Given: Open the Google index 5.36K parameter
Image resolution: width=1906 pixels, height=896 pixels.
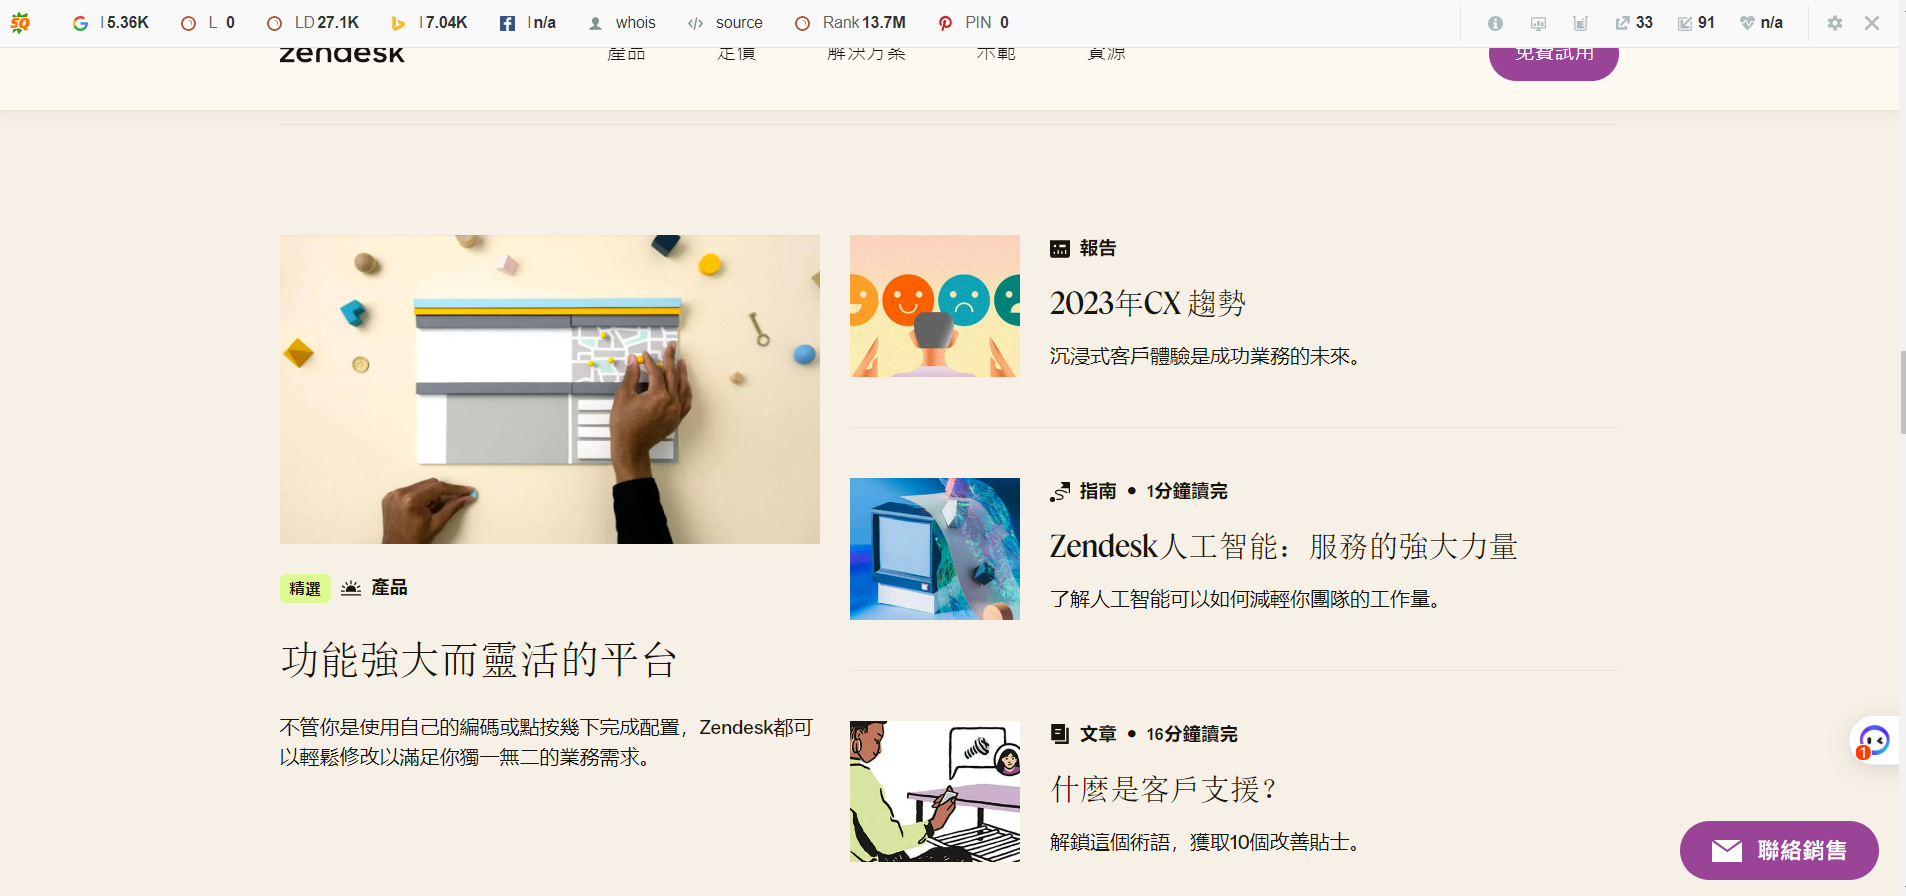Looking at the screenshot, I should pos(111,23).
